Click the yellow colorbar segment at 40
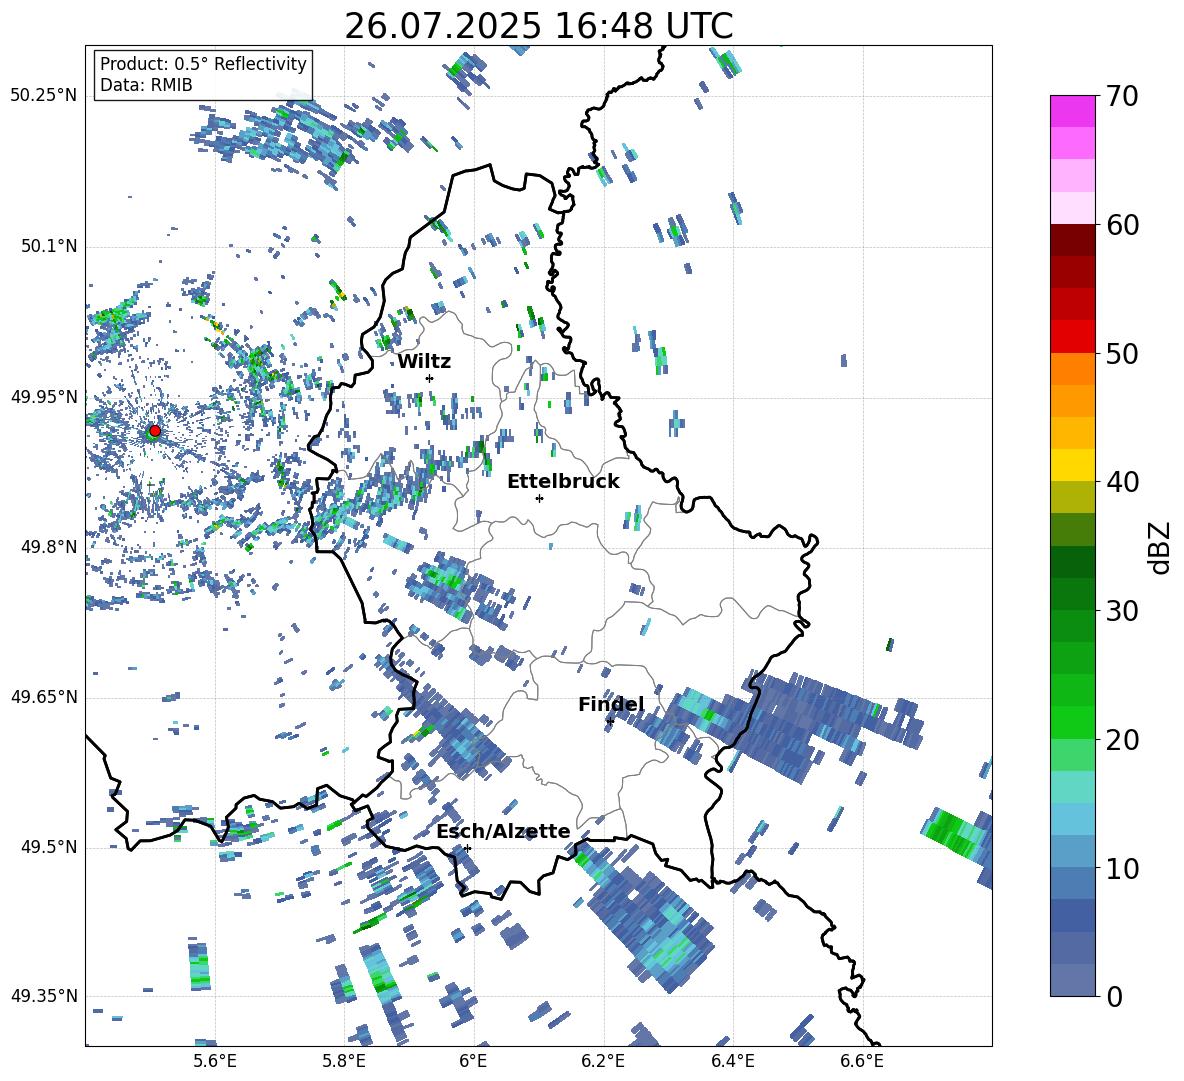The width and height of the screenshot is (1184, 1081). coord(1073,465)
